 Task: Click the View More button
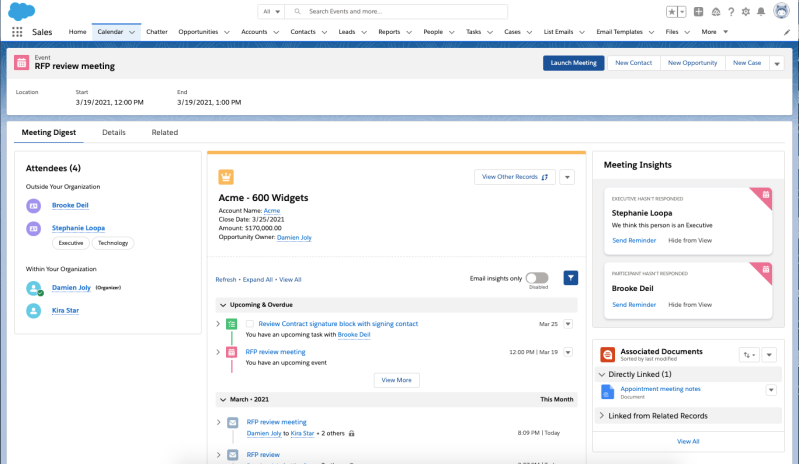[396, 380]
